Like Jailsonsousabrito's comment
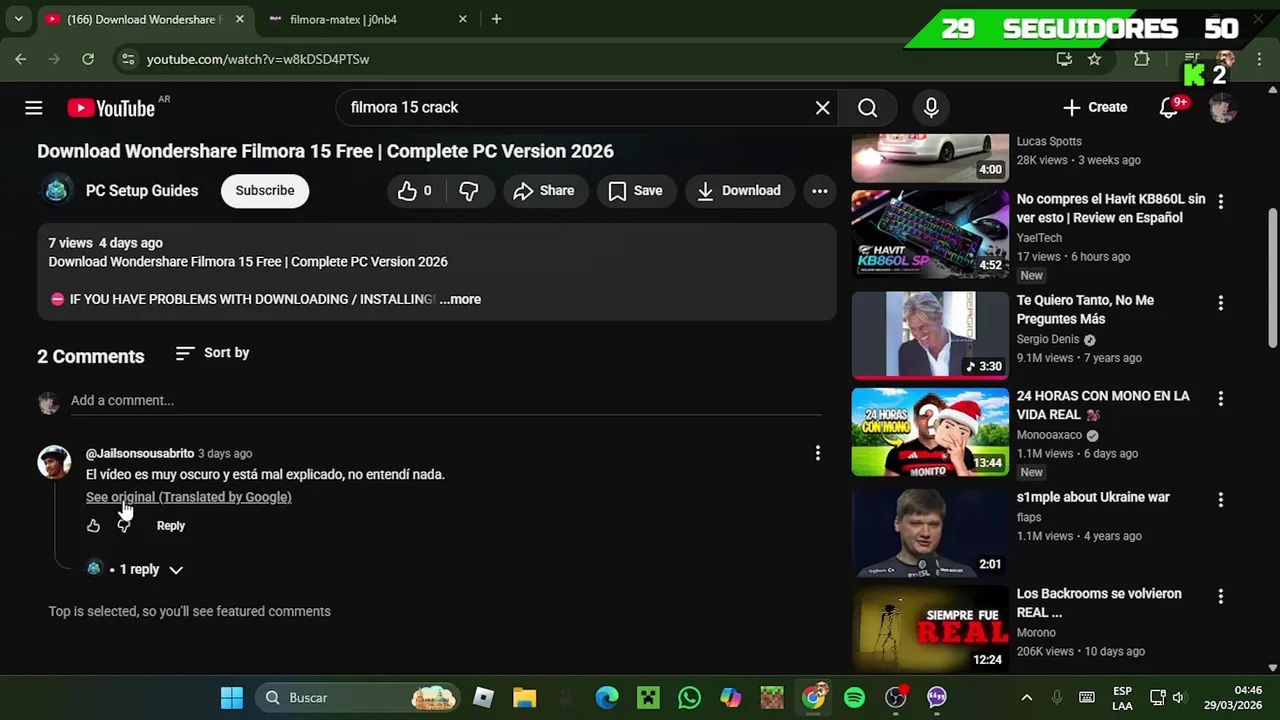Screen dimensions: 1280x720 coord(93,526)
